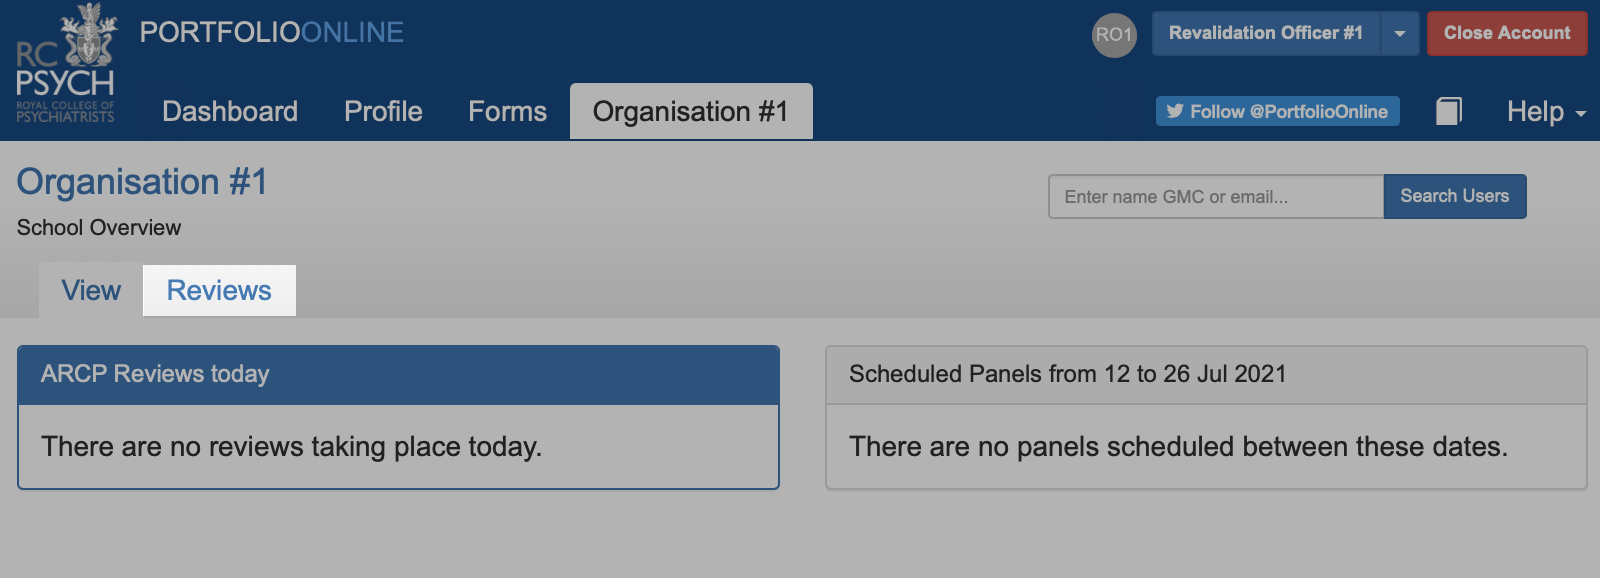Click the Twitter bird icon
This screenshot has height=578, width=1600.
[1175, 111]
